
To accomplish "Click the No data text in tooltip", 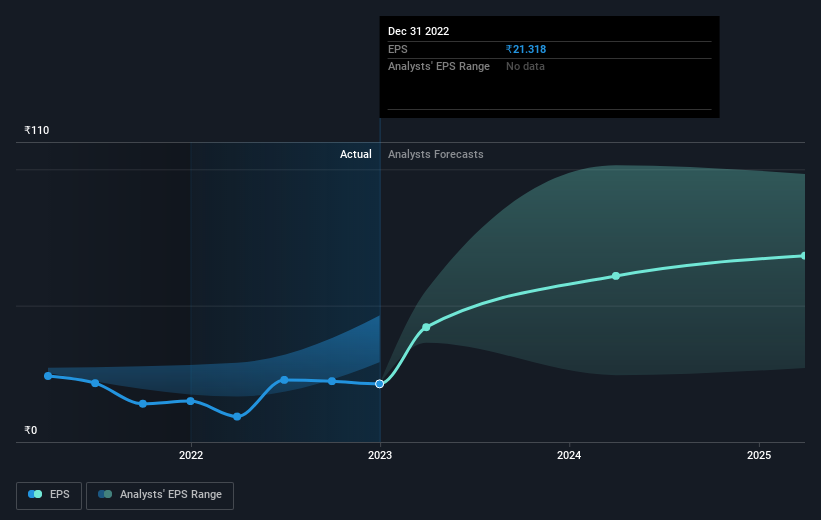I will tap(525, 67).
